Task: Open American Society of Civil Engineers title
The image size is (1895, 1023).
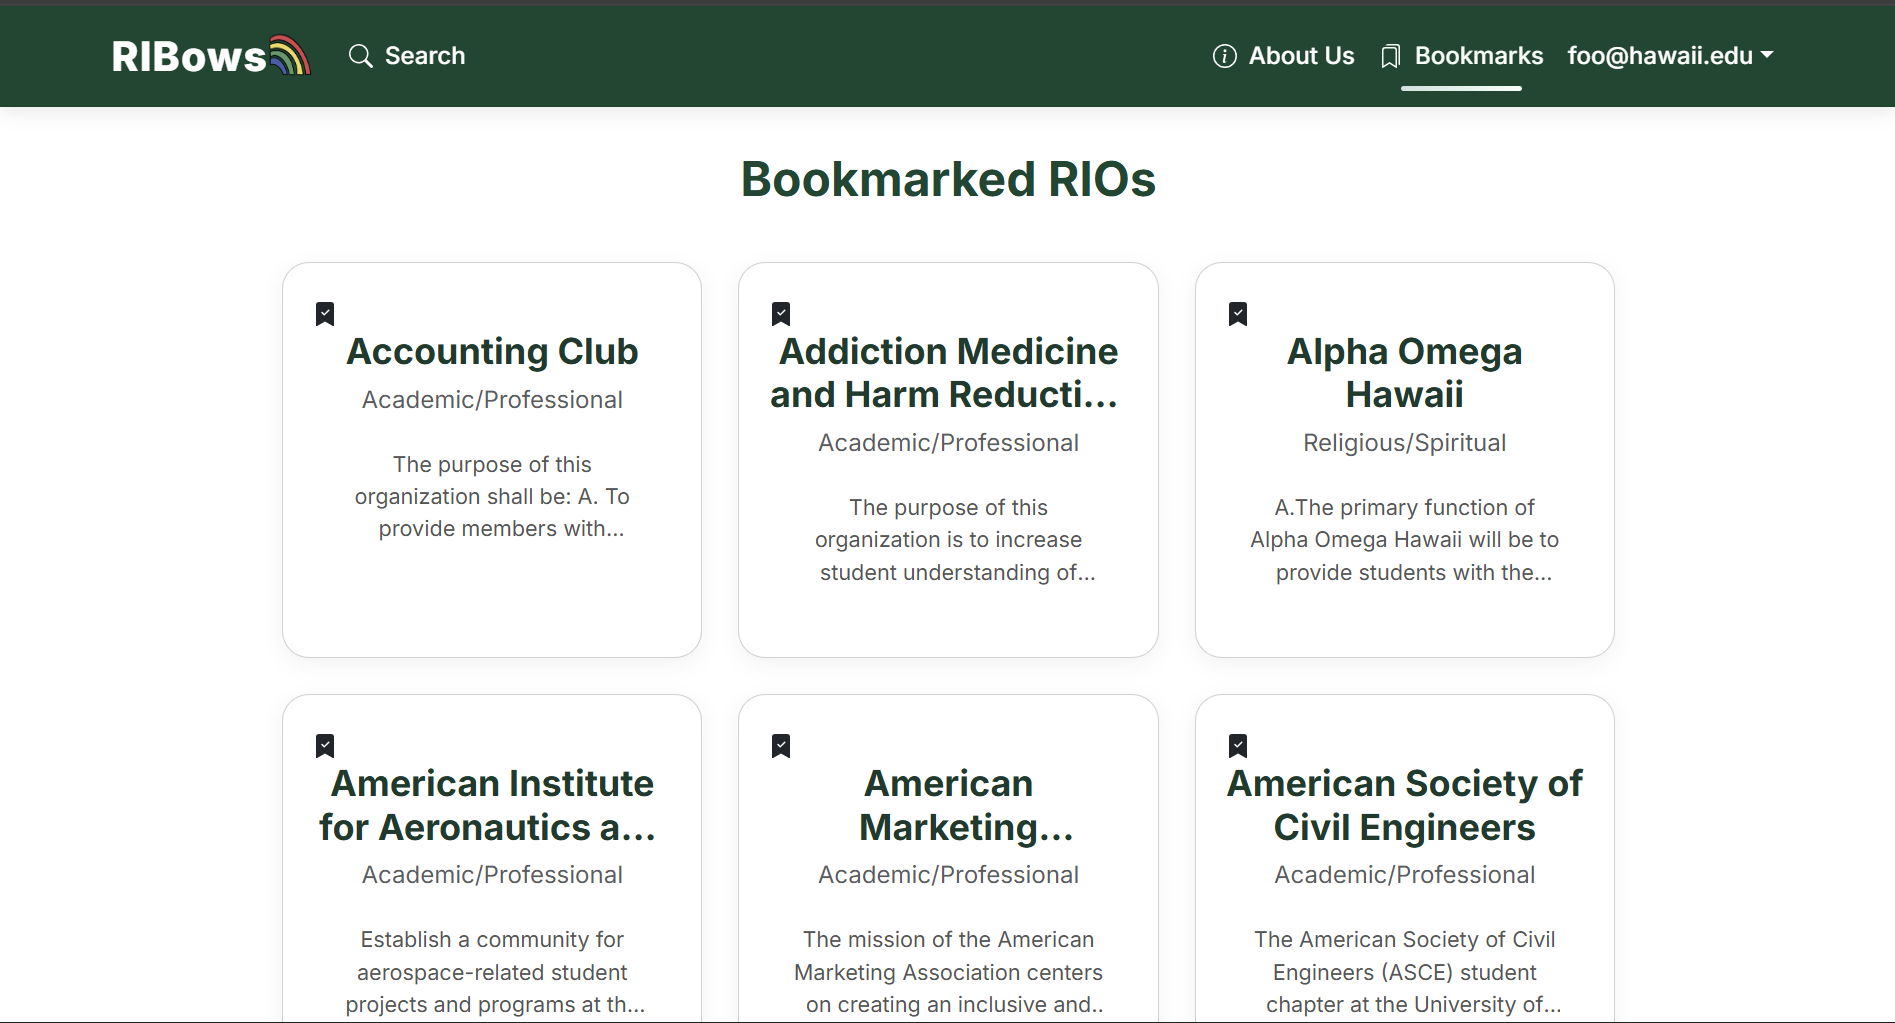Action: tap(1404, 805)
